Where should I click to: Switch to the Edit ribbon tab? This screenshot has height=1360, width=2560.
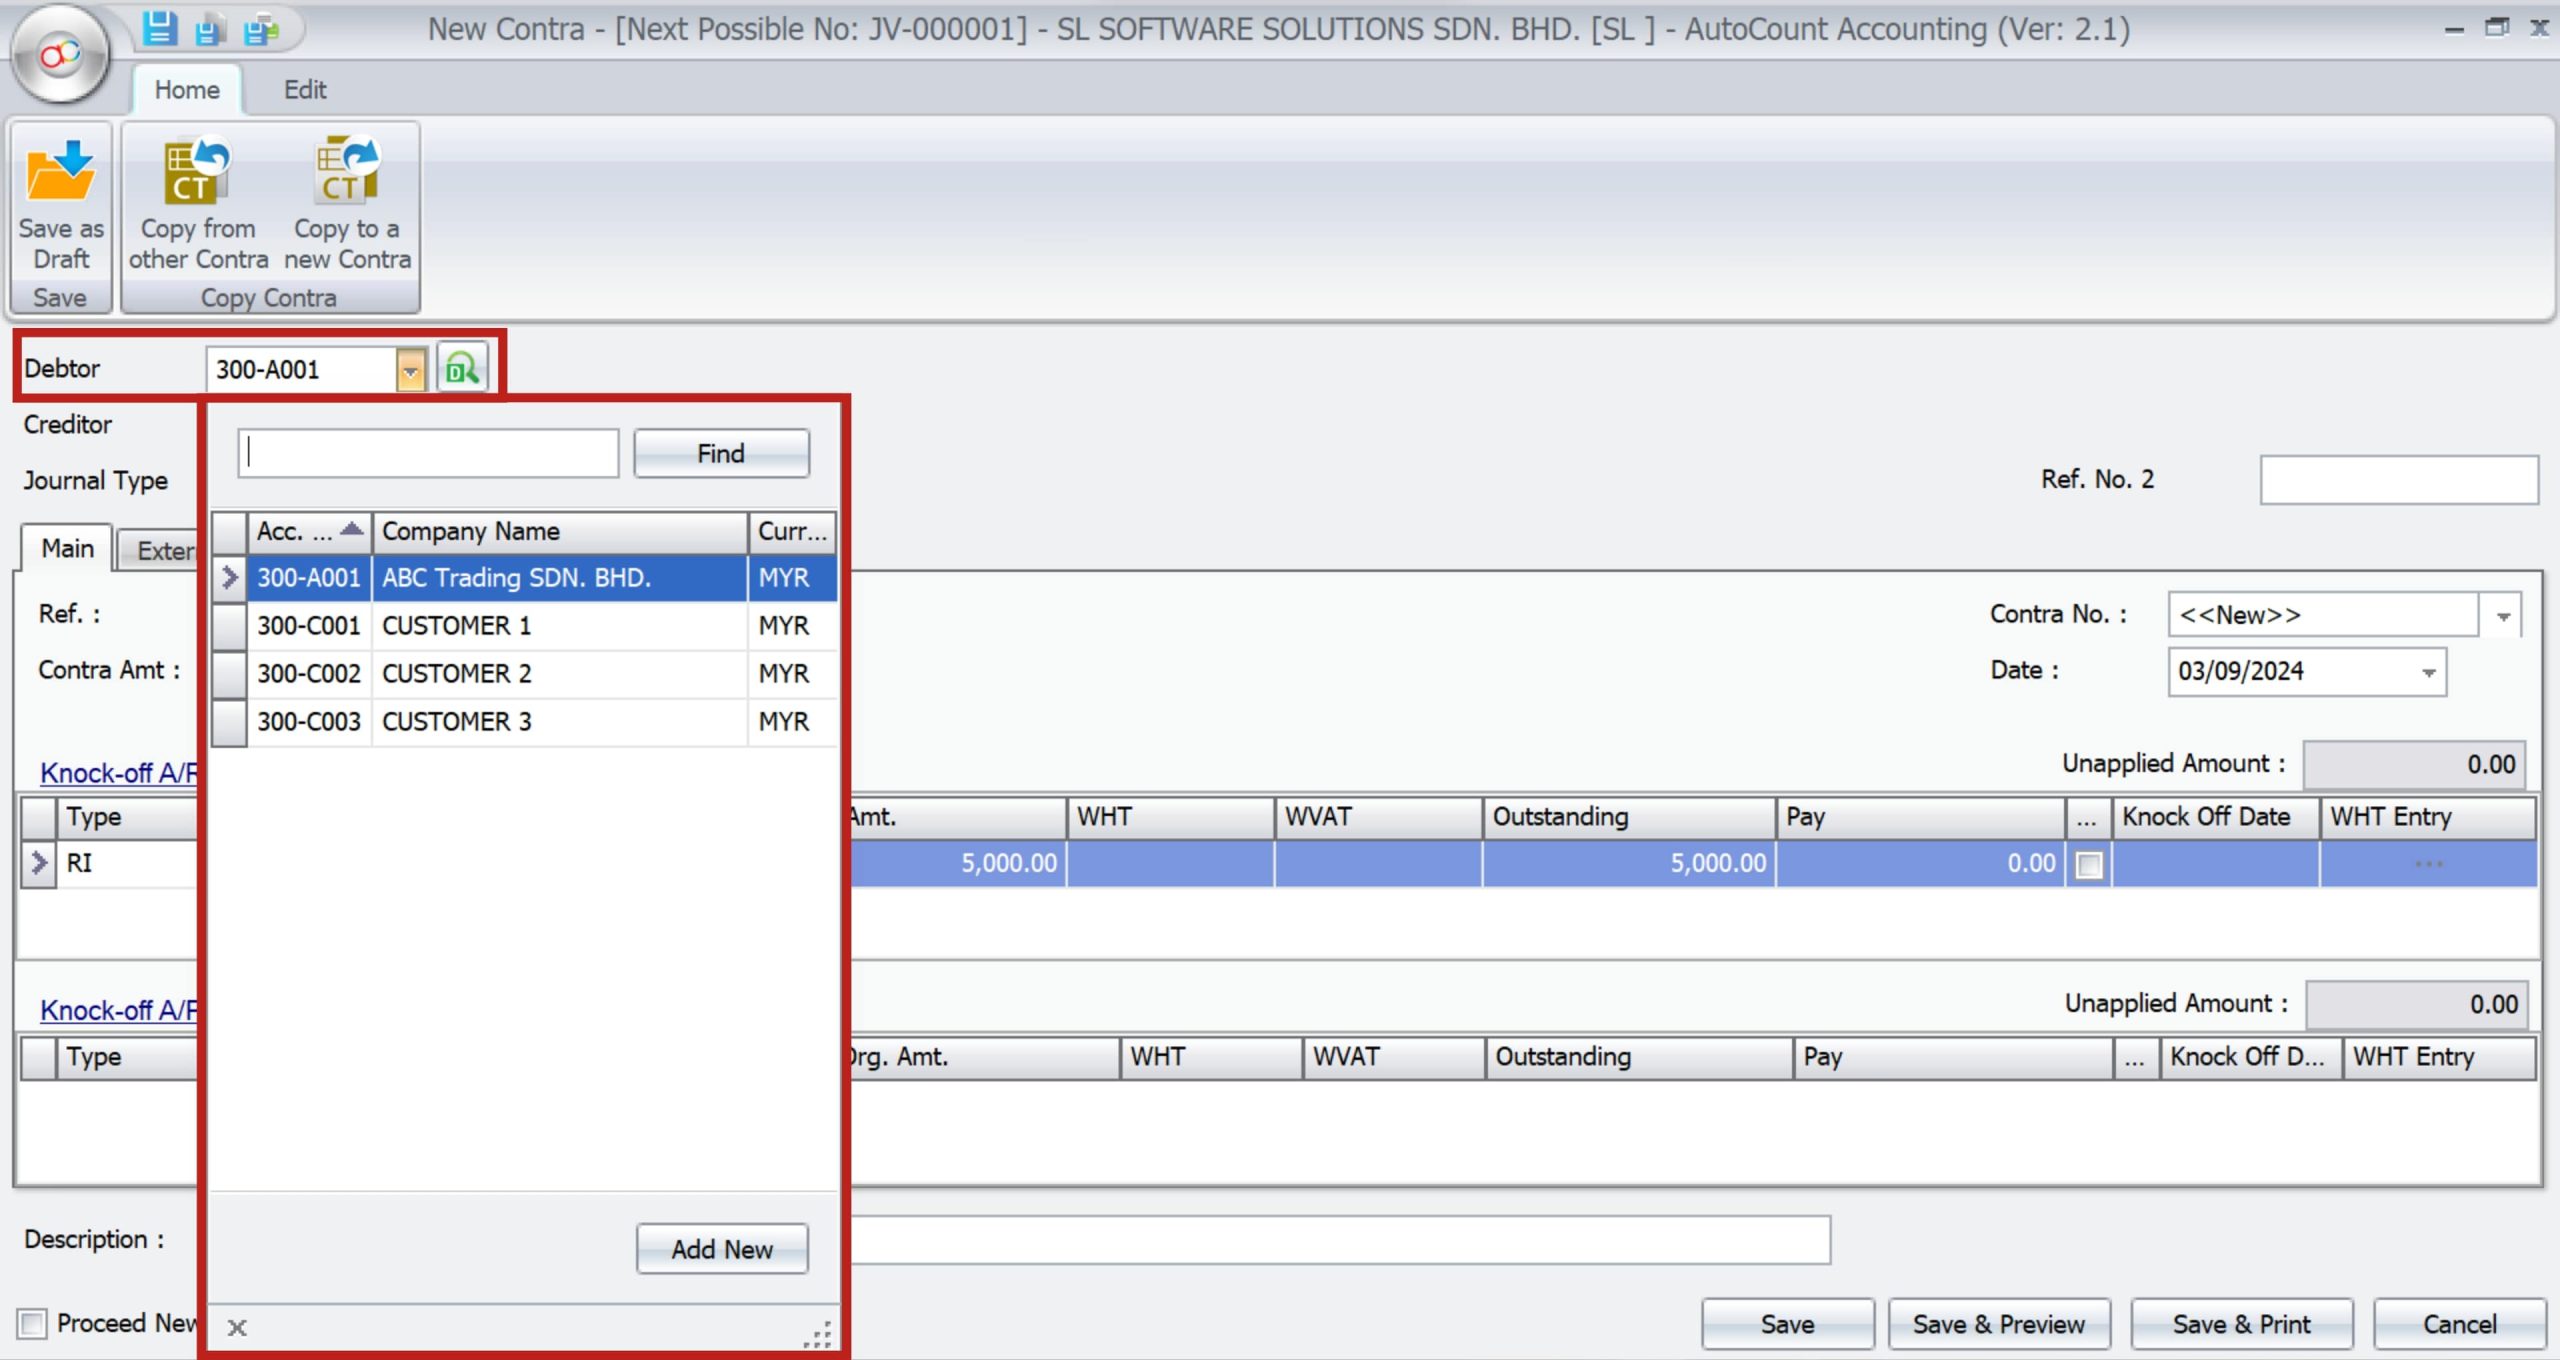[x=305, y=89]
